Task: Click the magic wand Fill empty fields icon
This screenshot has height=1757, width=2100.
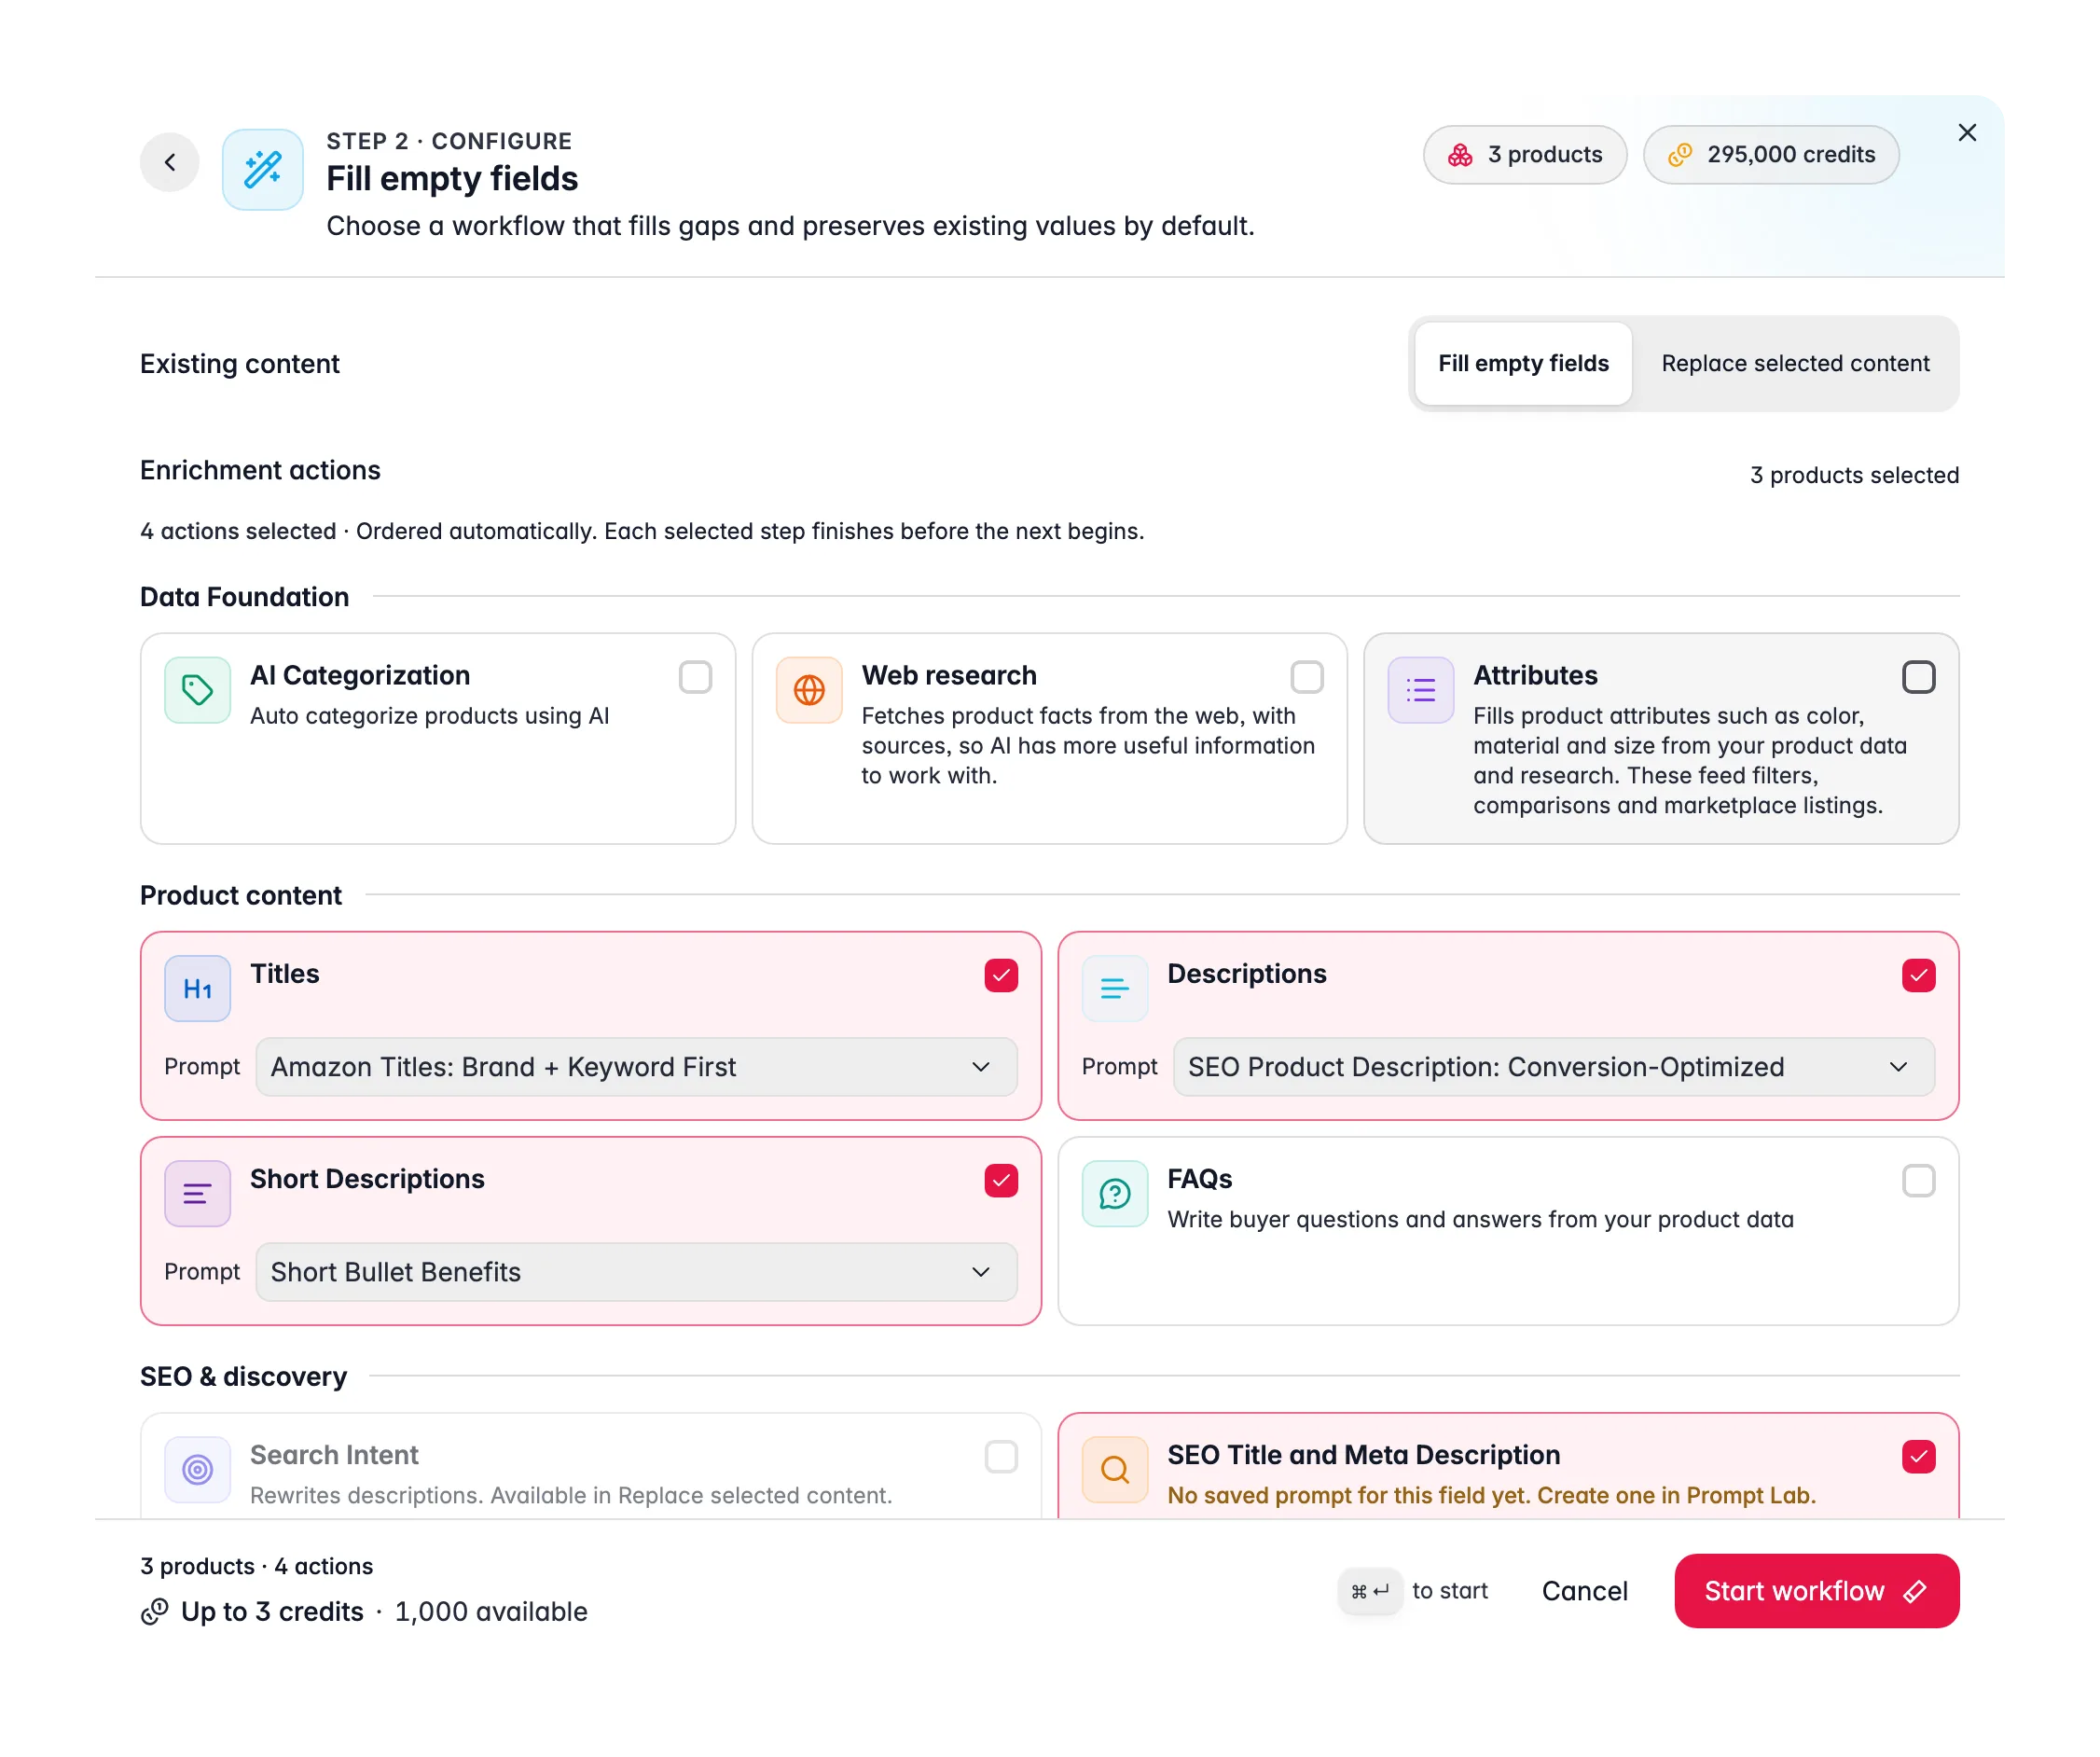Action: tap(263, 169)
